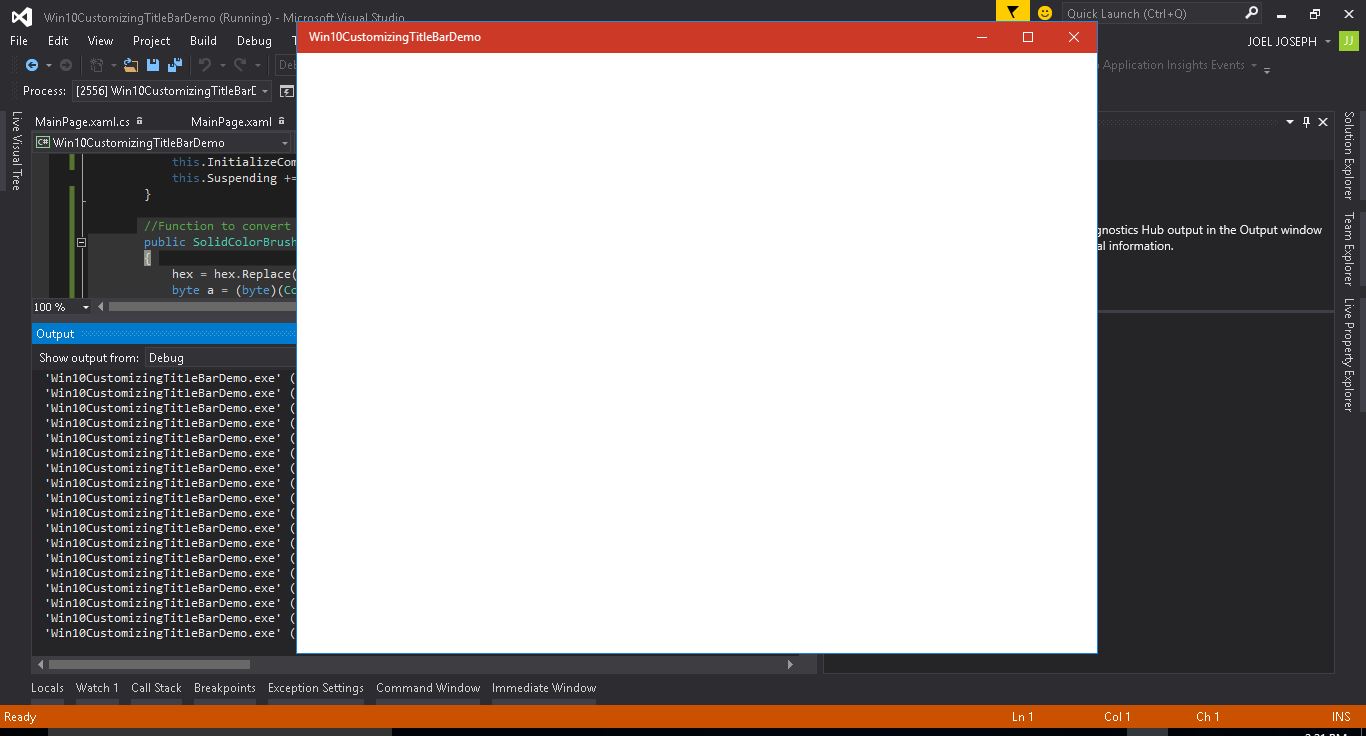Screen dimensions: 1366x736
Task: Open the Debug menu
Action: coord(254,40)
